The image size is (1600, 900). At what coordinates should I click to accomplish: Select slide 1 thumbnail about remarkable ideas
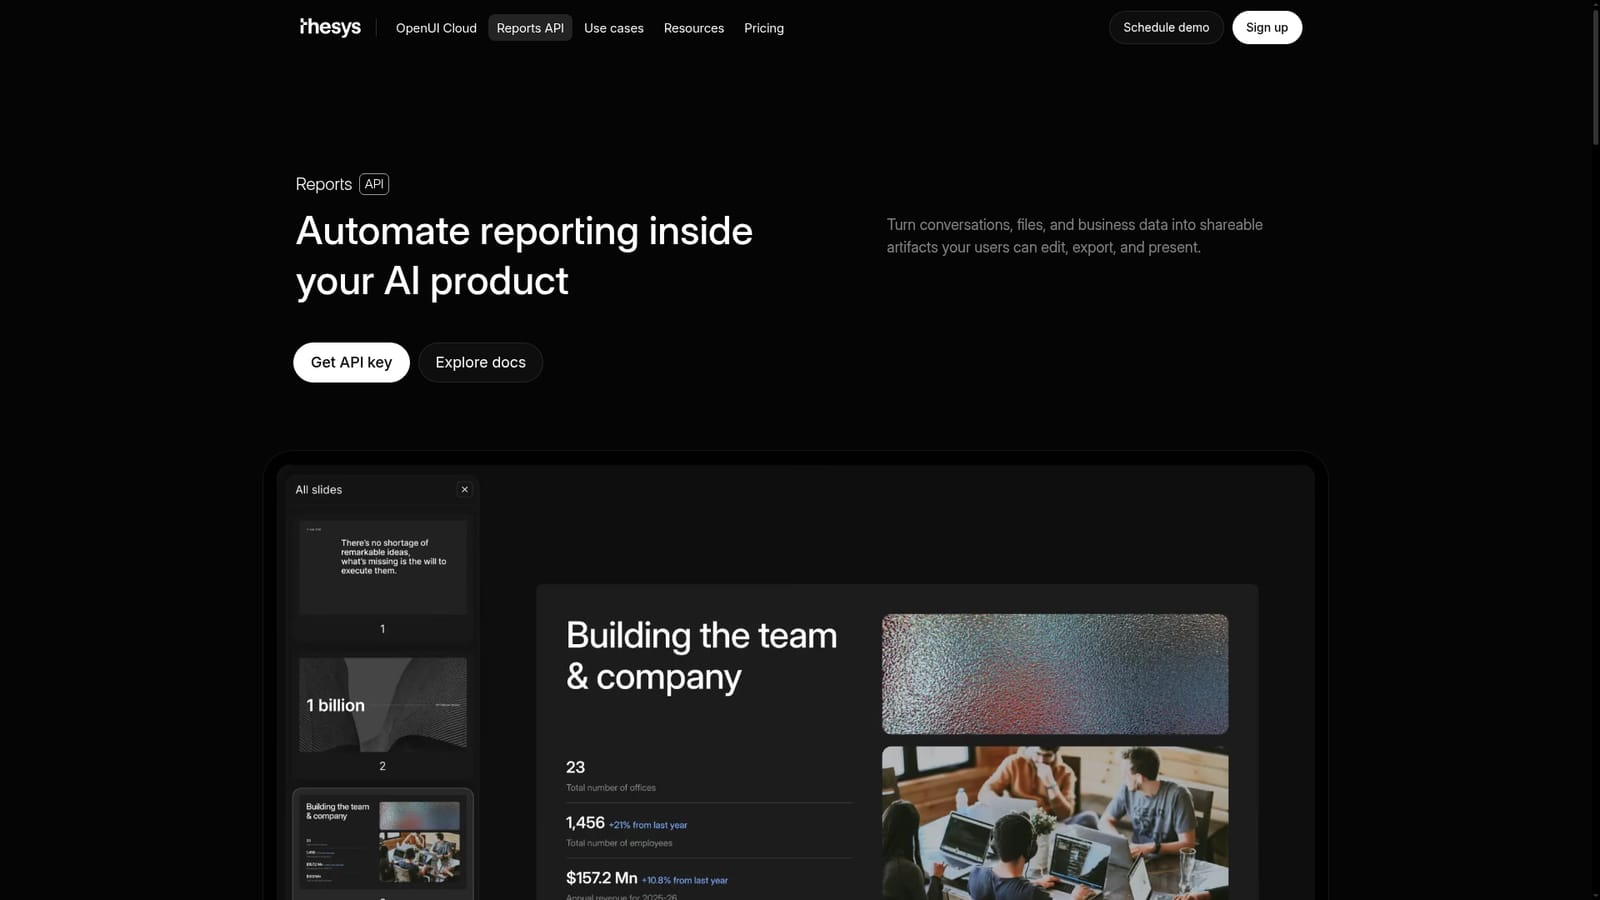coord(383,567)
